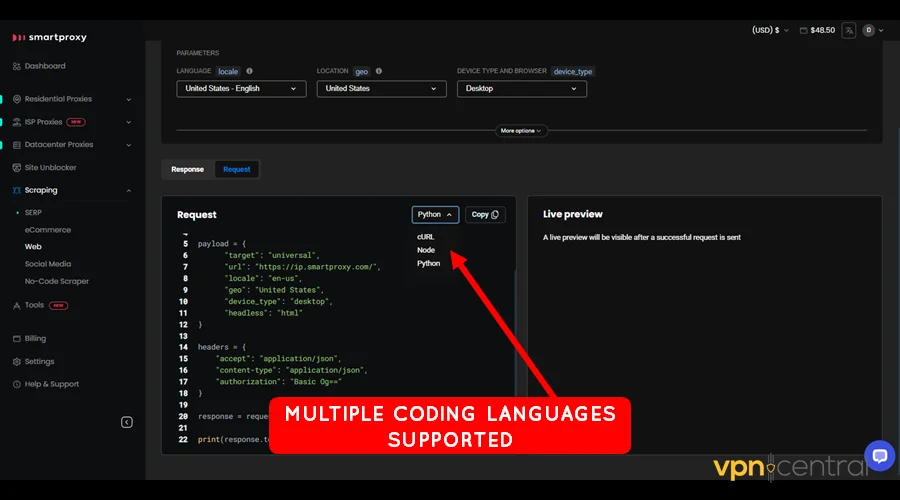The height and width of the screenshot is (500, 900).
Task: Click the geo info icon
Action: tap(378, 71)
